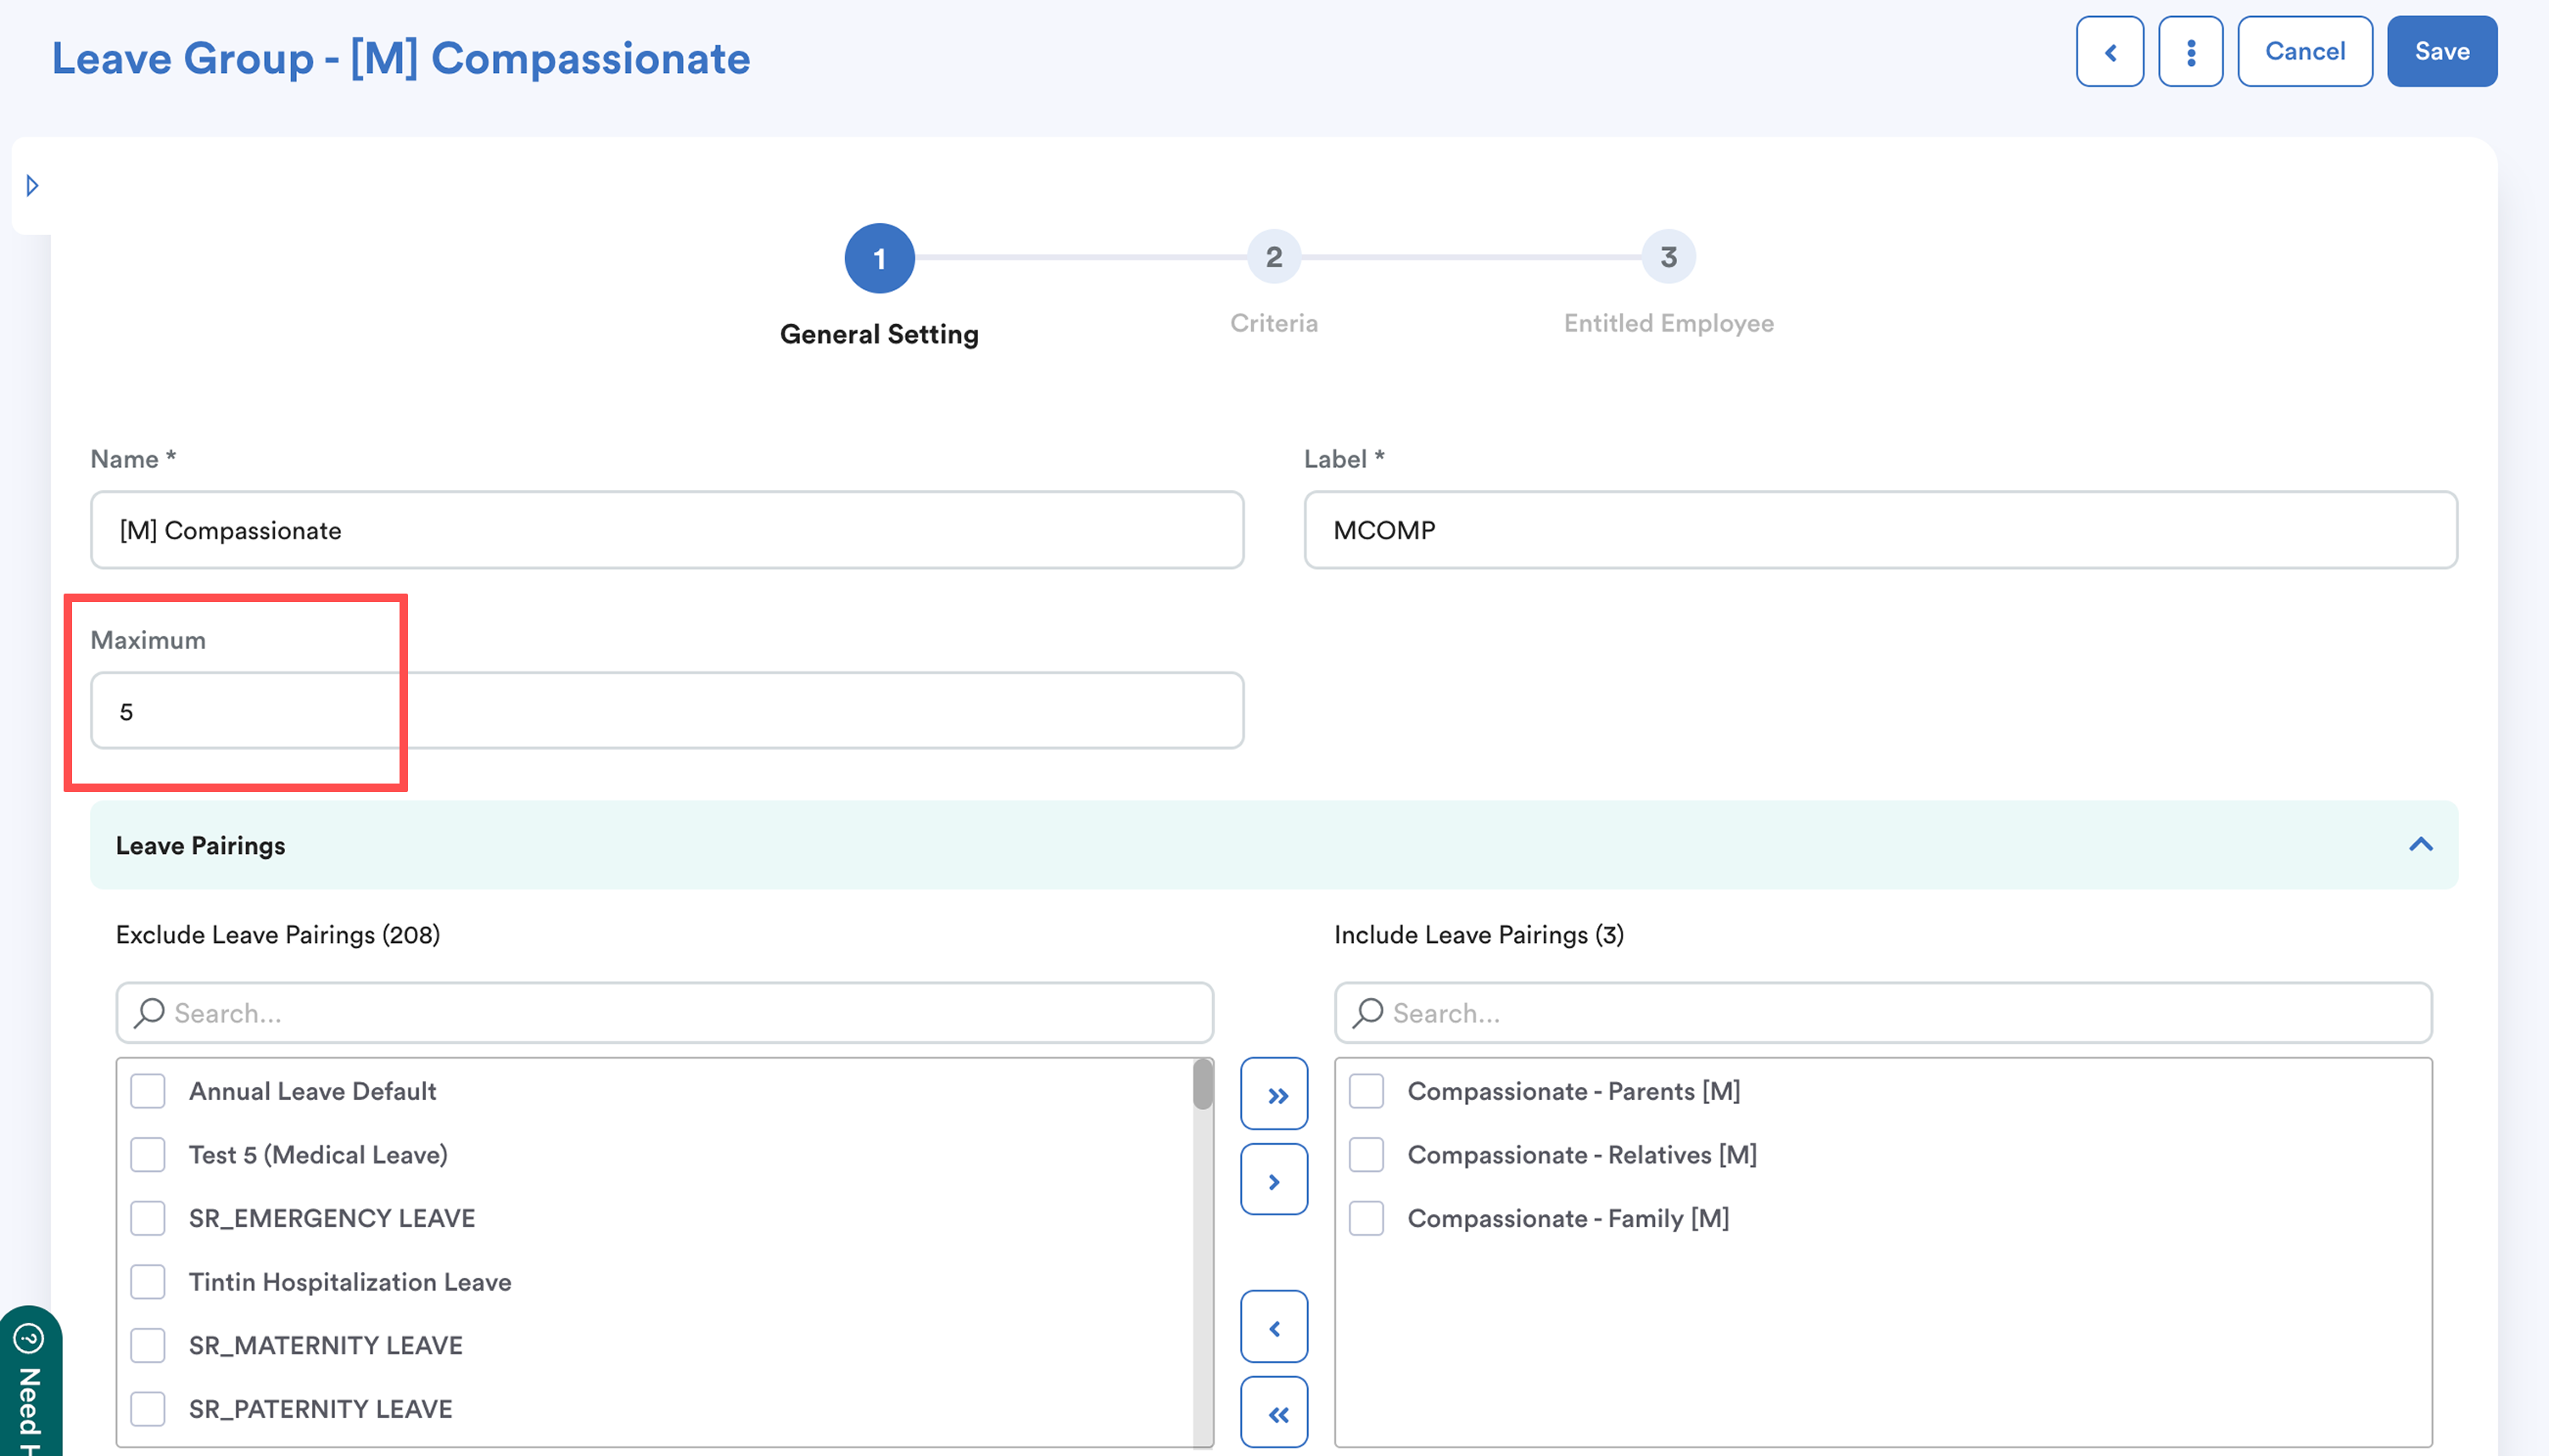Check the Annual Leave Default checkbox
Viewport: 2549px width, 1456px height.
click(x=148, y=1091)
